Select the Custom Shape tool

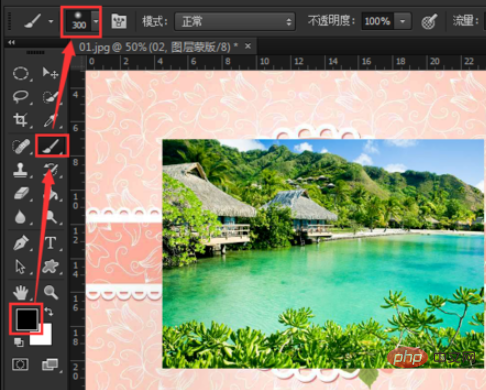(51, 267)
